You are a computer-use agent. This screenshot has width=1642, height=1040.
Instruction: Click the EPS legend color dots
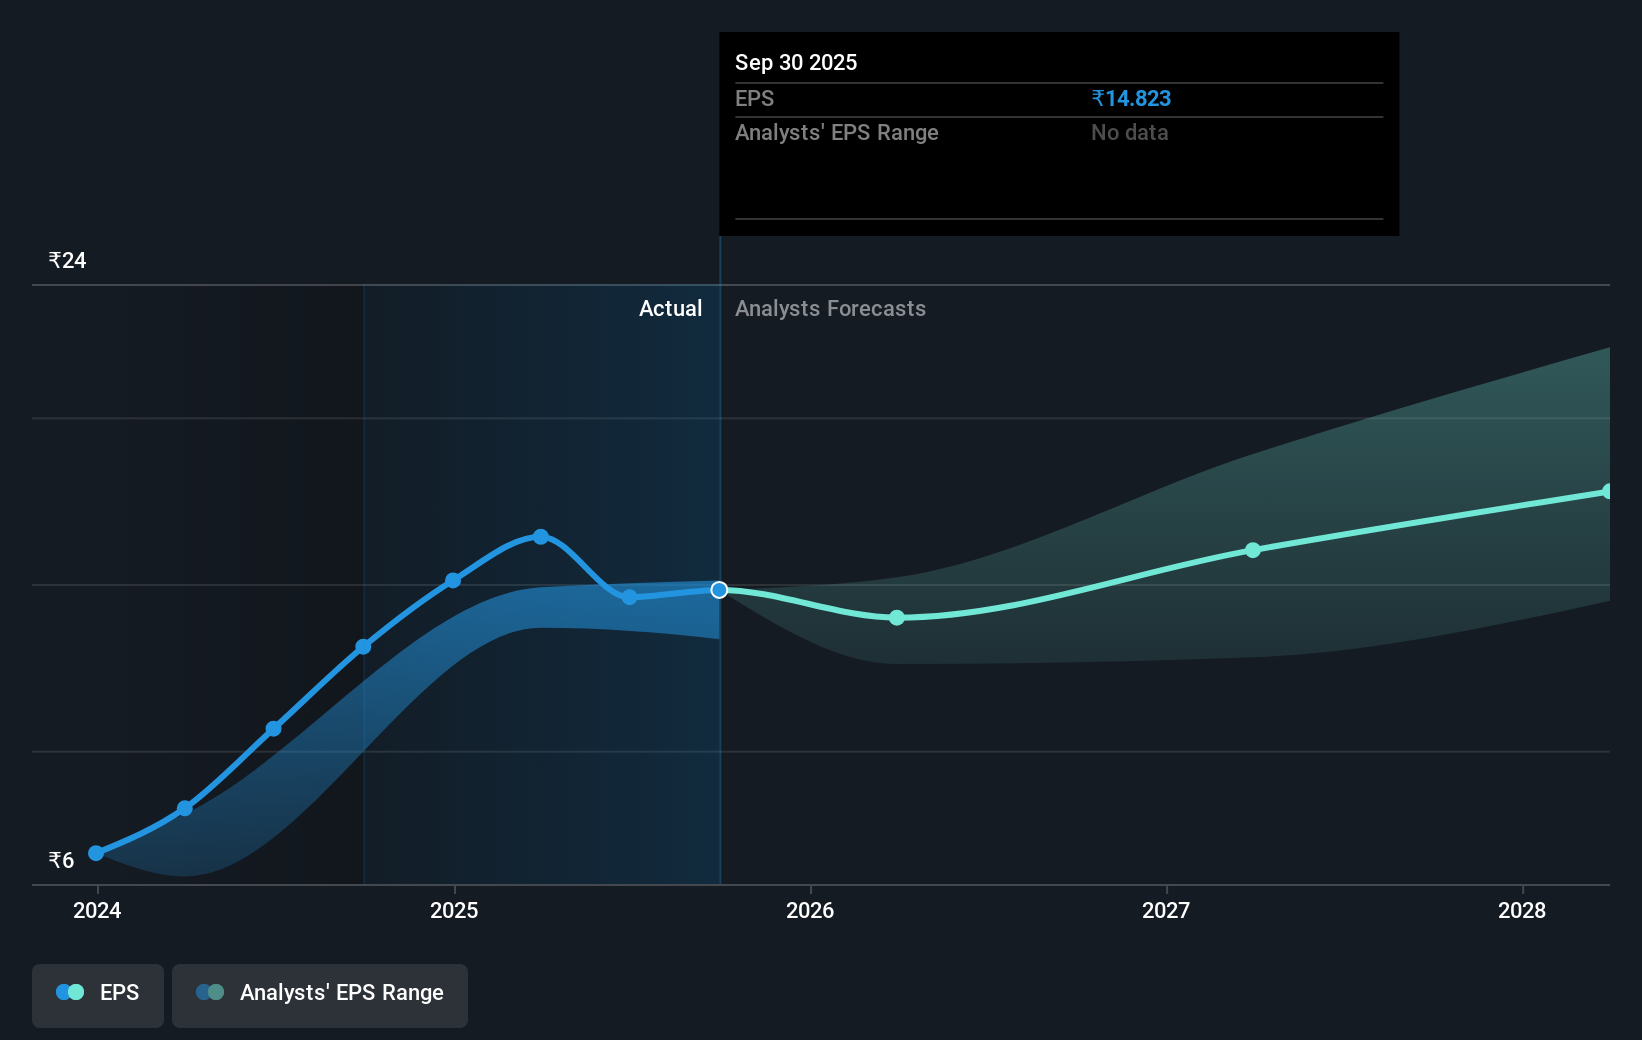(x=70, y=992)
